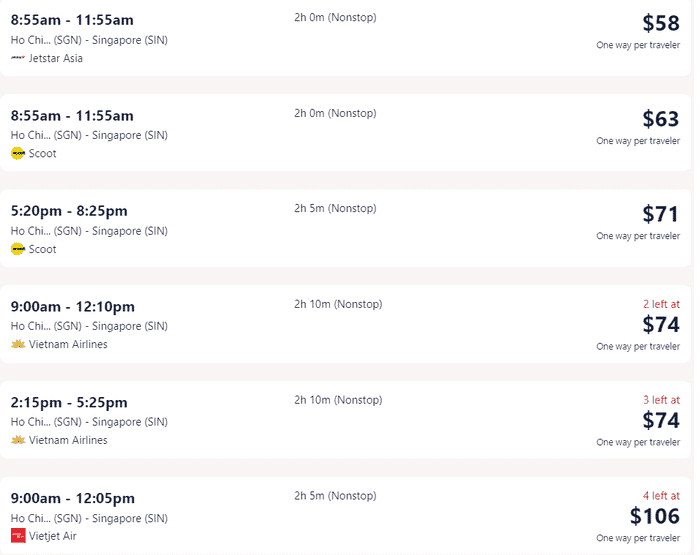Click the '4 left at' availability notice
The image size is (700, 555).
click(x=661, y=496)
